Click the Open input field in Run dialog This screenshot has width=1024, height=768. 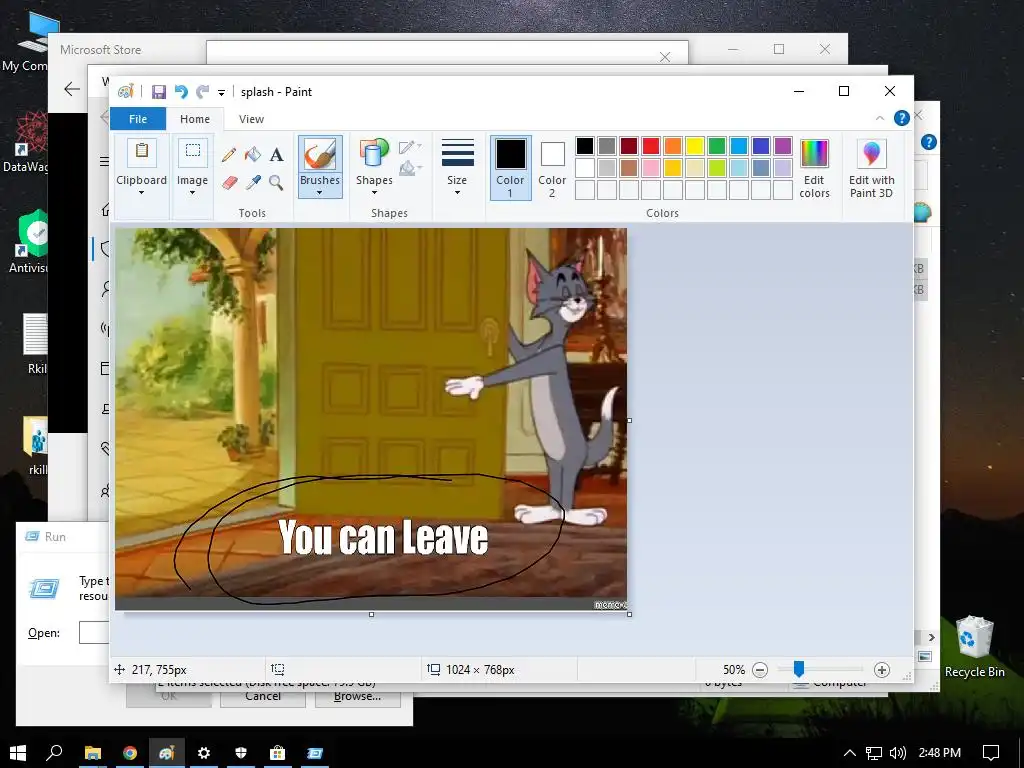tap(95, 632)
